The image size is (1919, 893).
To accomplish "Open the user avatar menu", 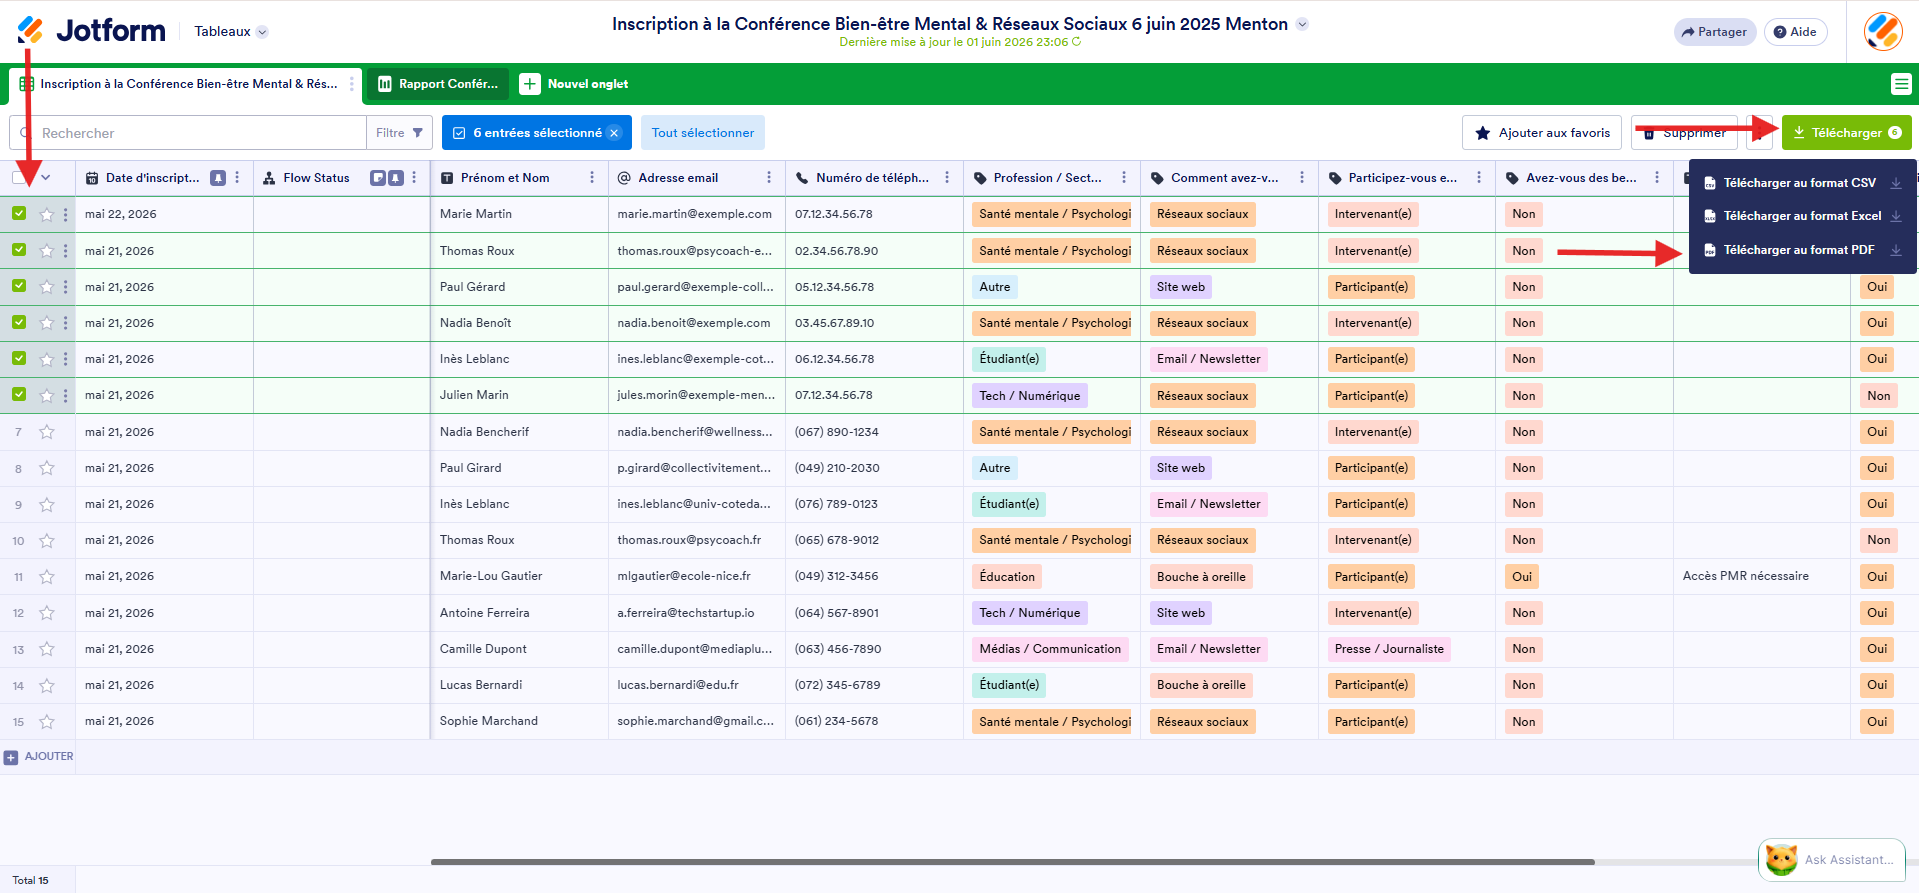I will 1883,32.
